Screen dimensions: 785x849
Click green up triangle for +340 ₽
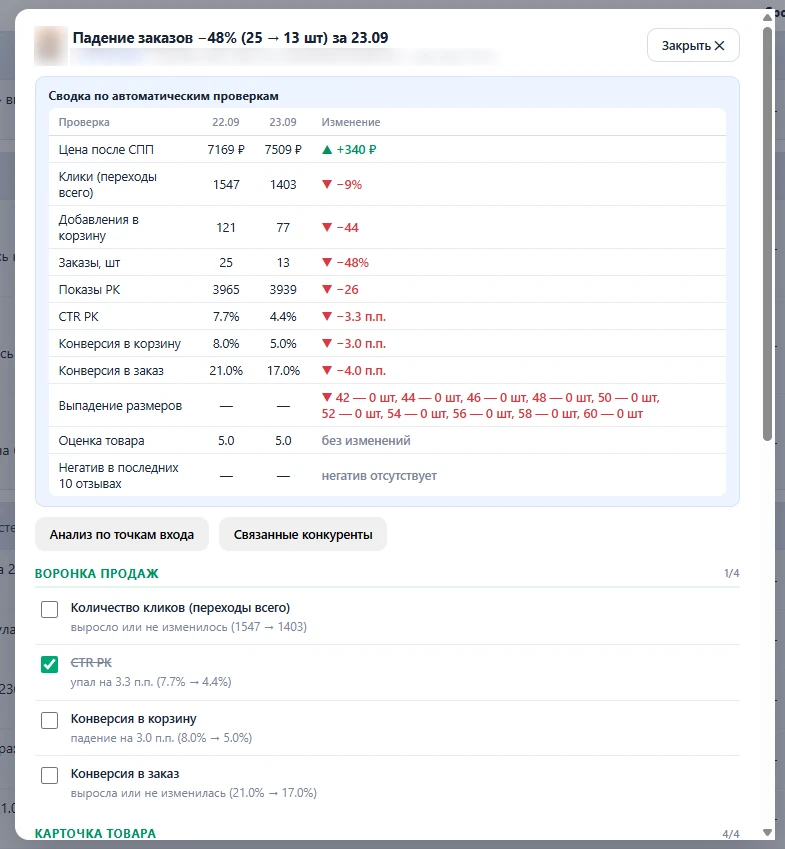[326, 149]
